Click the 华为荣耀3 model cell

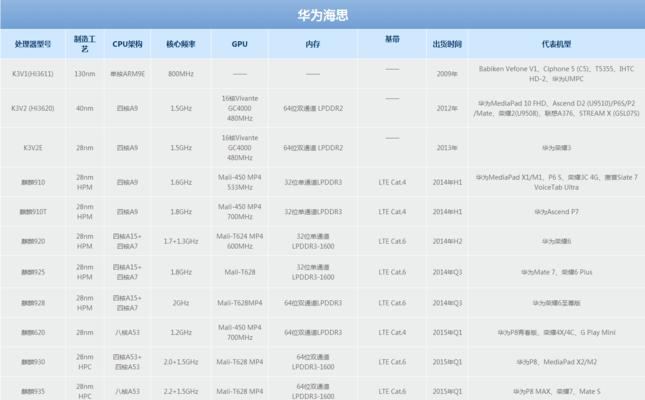(556, 148)
